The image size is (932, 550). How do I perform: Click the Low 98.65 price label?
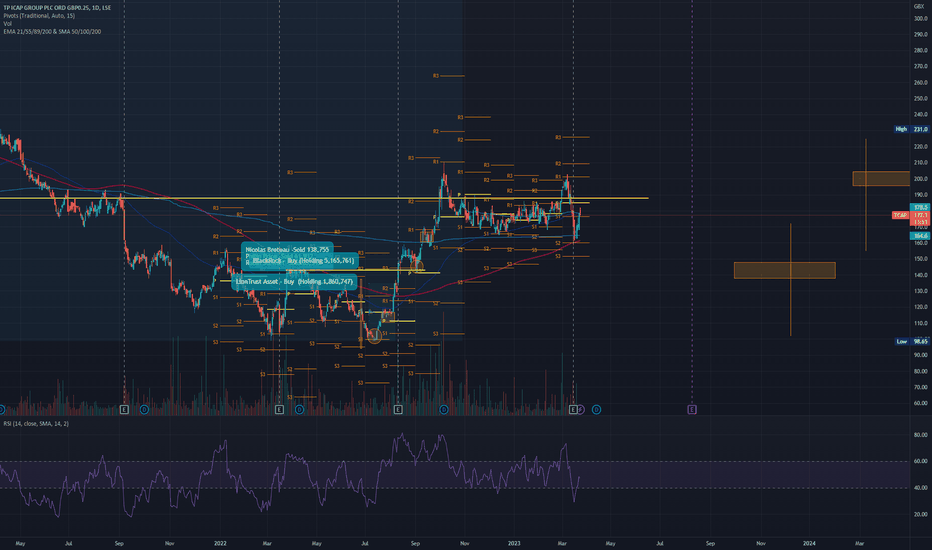912,341
